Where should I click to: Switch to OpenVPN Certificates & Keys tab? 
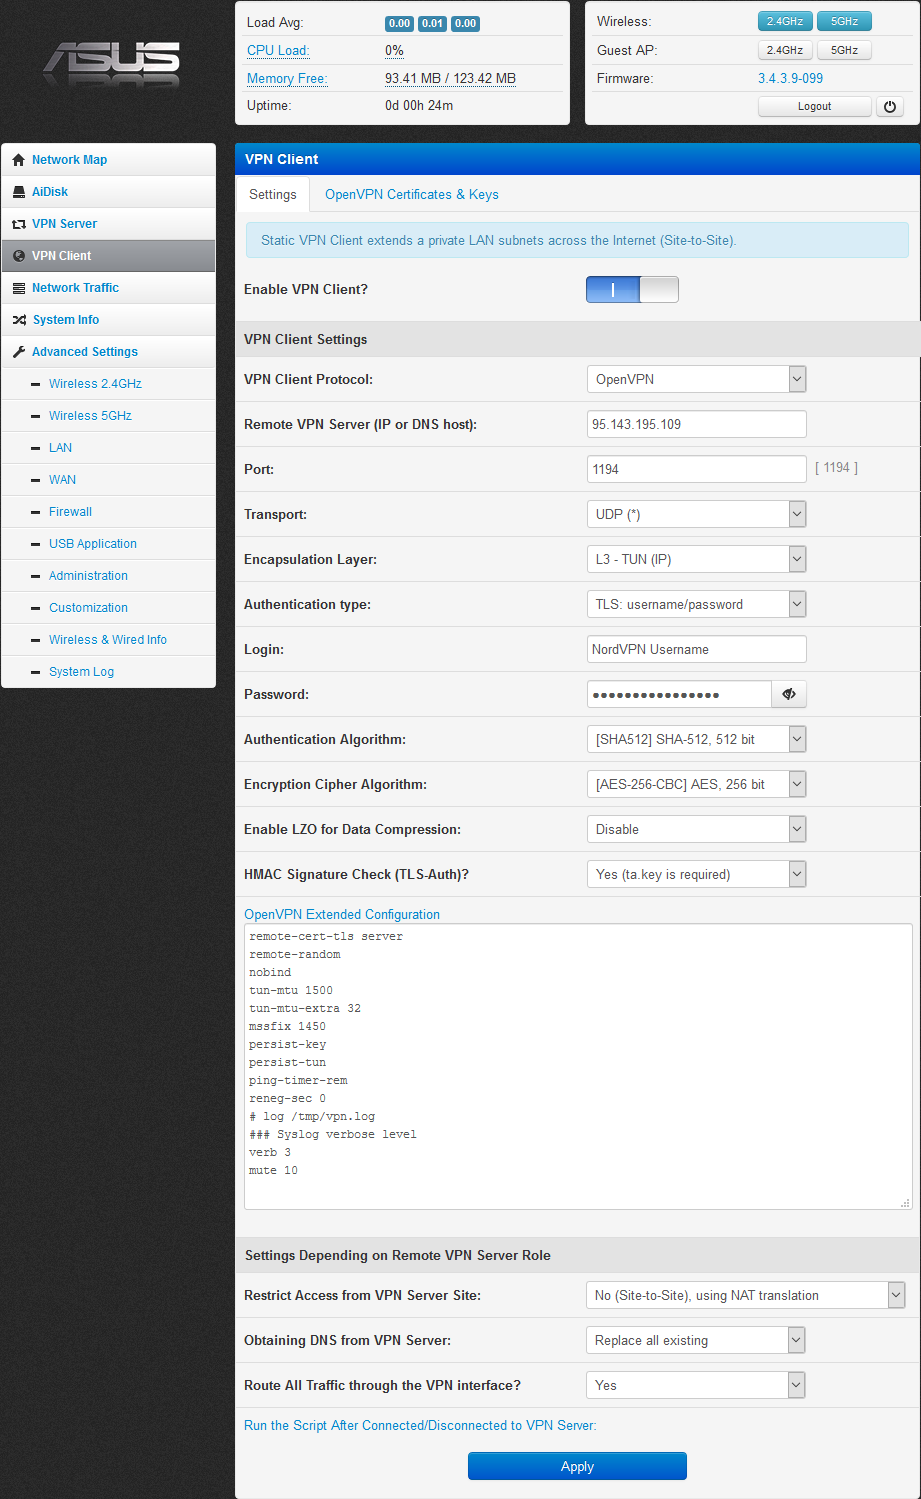coord(411,194)
